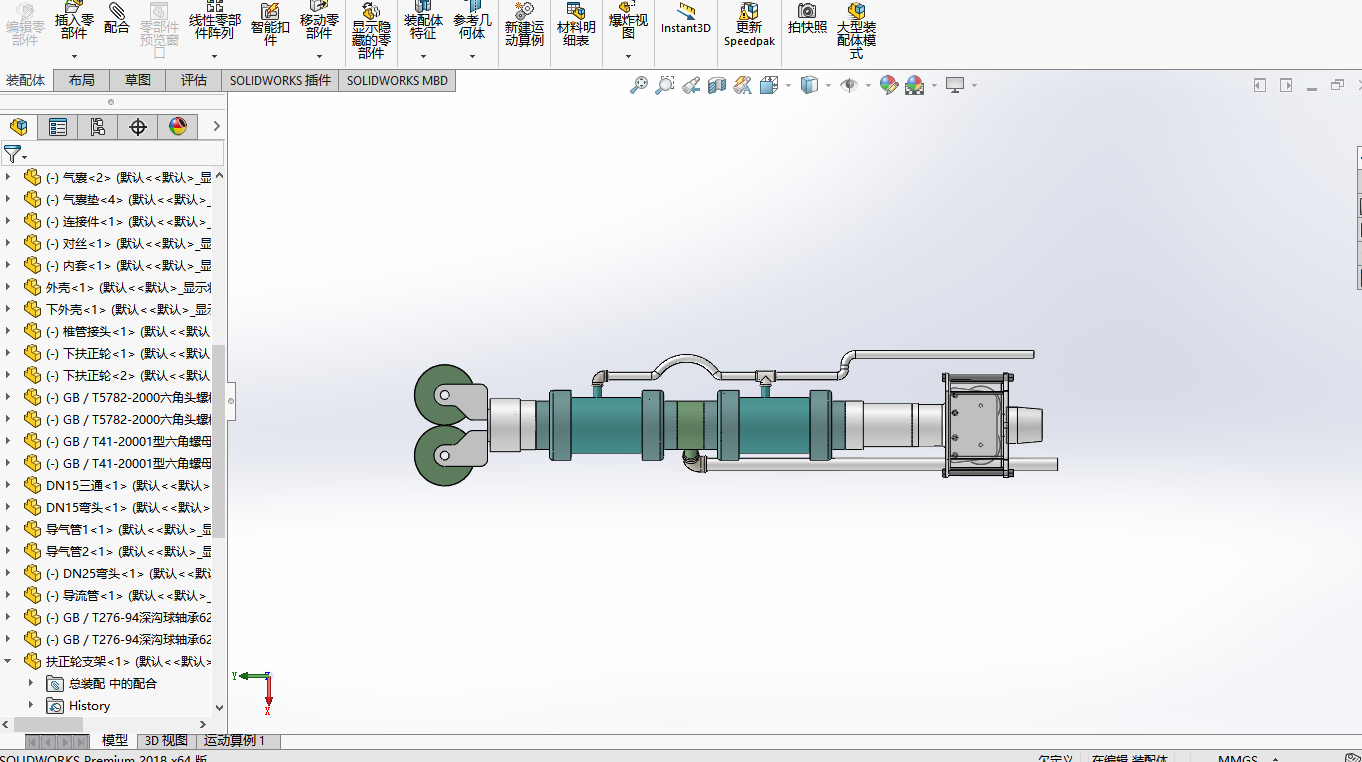Image resolution: width=1362 pixels, height=762 pixels.
Task: Select the 总装配 中的配合 mates folder
Action: [x=112, y=683]
